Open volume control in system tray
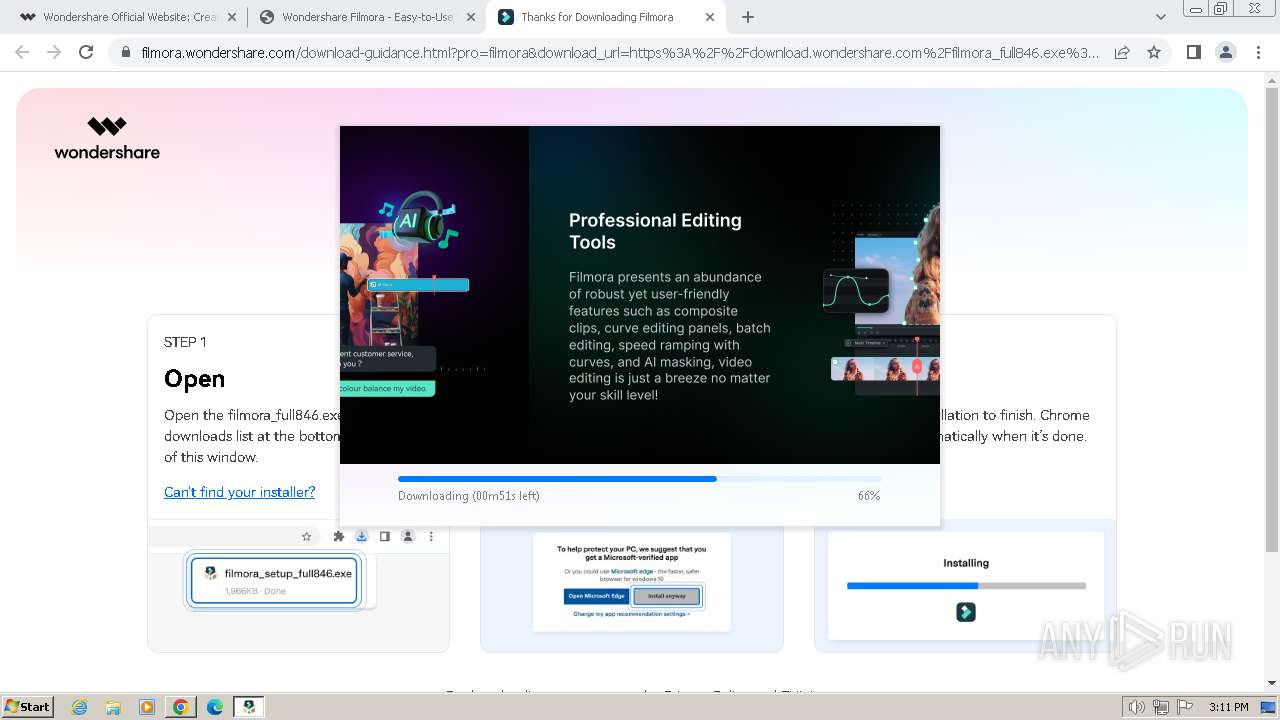This screenshot has width=1280, height=720. (1137, 707)
